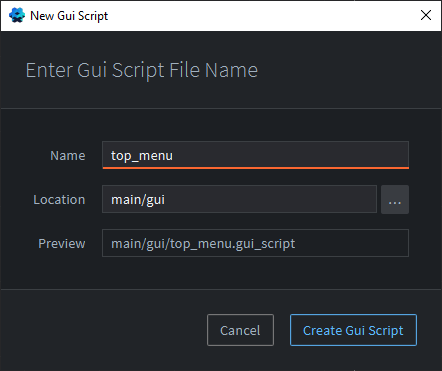Click the 'top_menu' text in Name field

coord(142,156)
